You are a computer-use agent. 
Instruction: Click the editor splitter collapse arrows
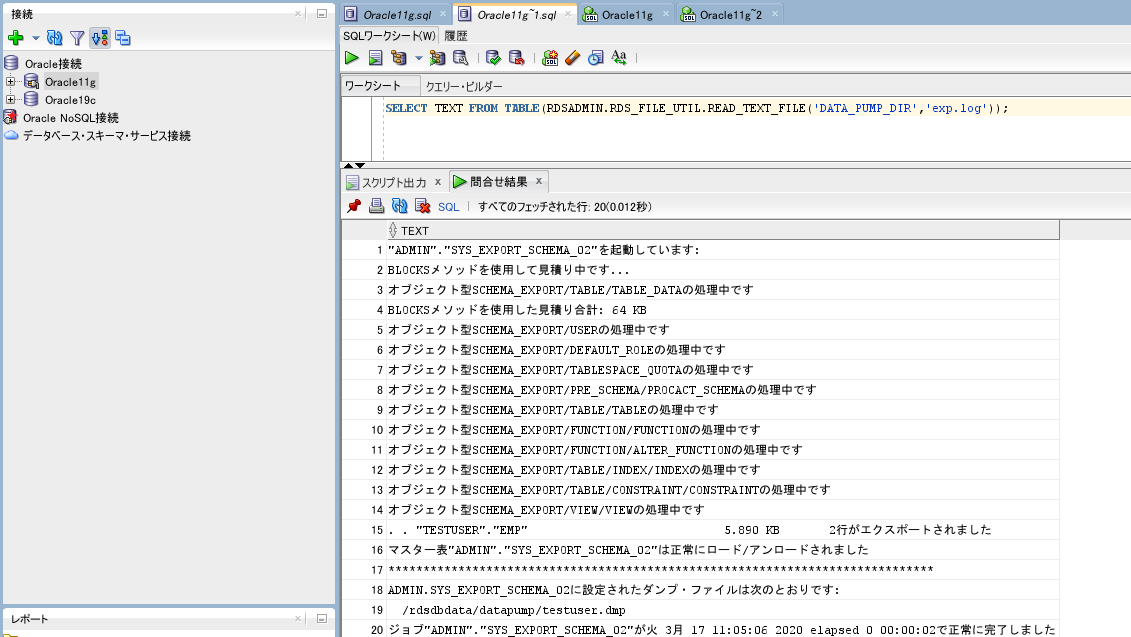[x=353, y=165]
